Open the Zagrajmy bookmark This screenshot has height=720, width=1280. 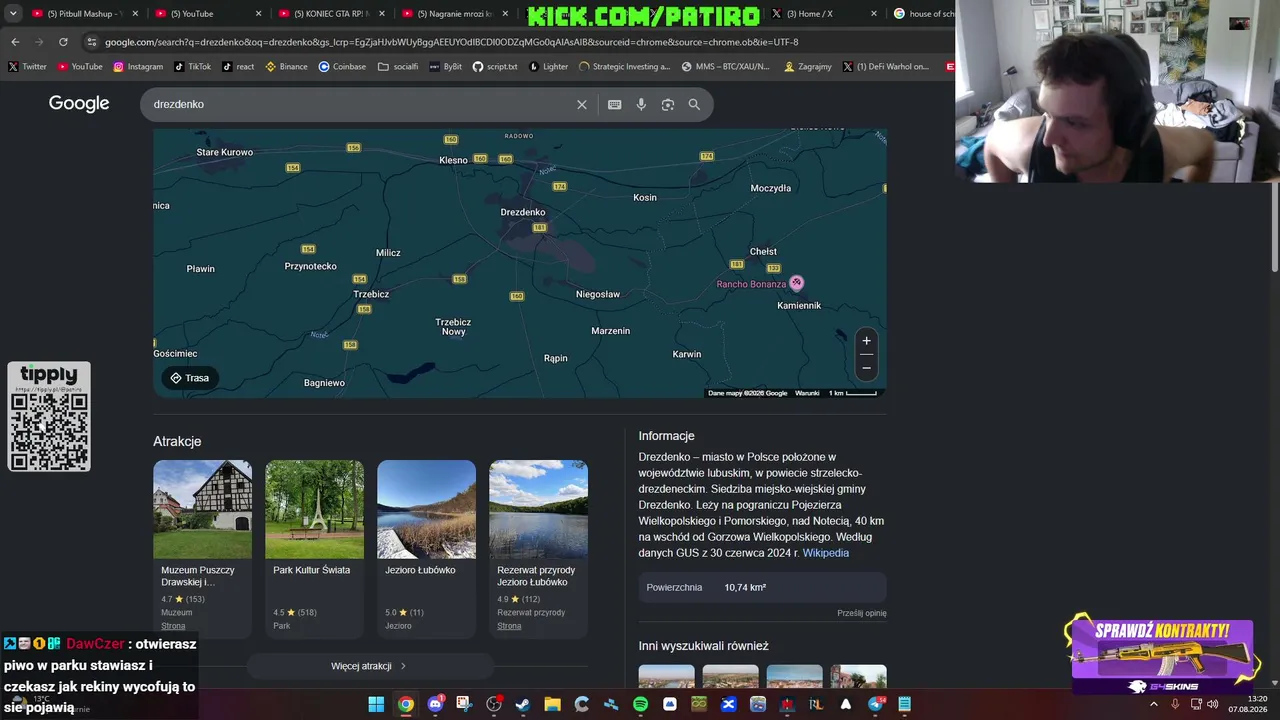[x=808, y=67]
